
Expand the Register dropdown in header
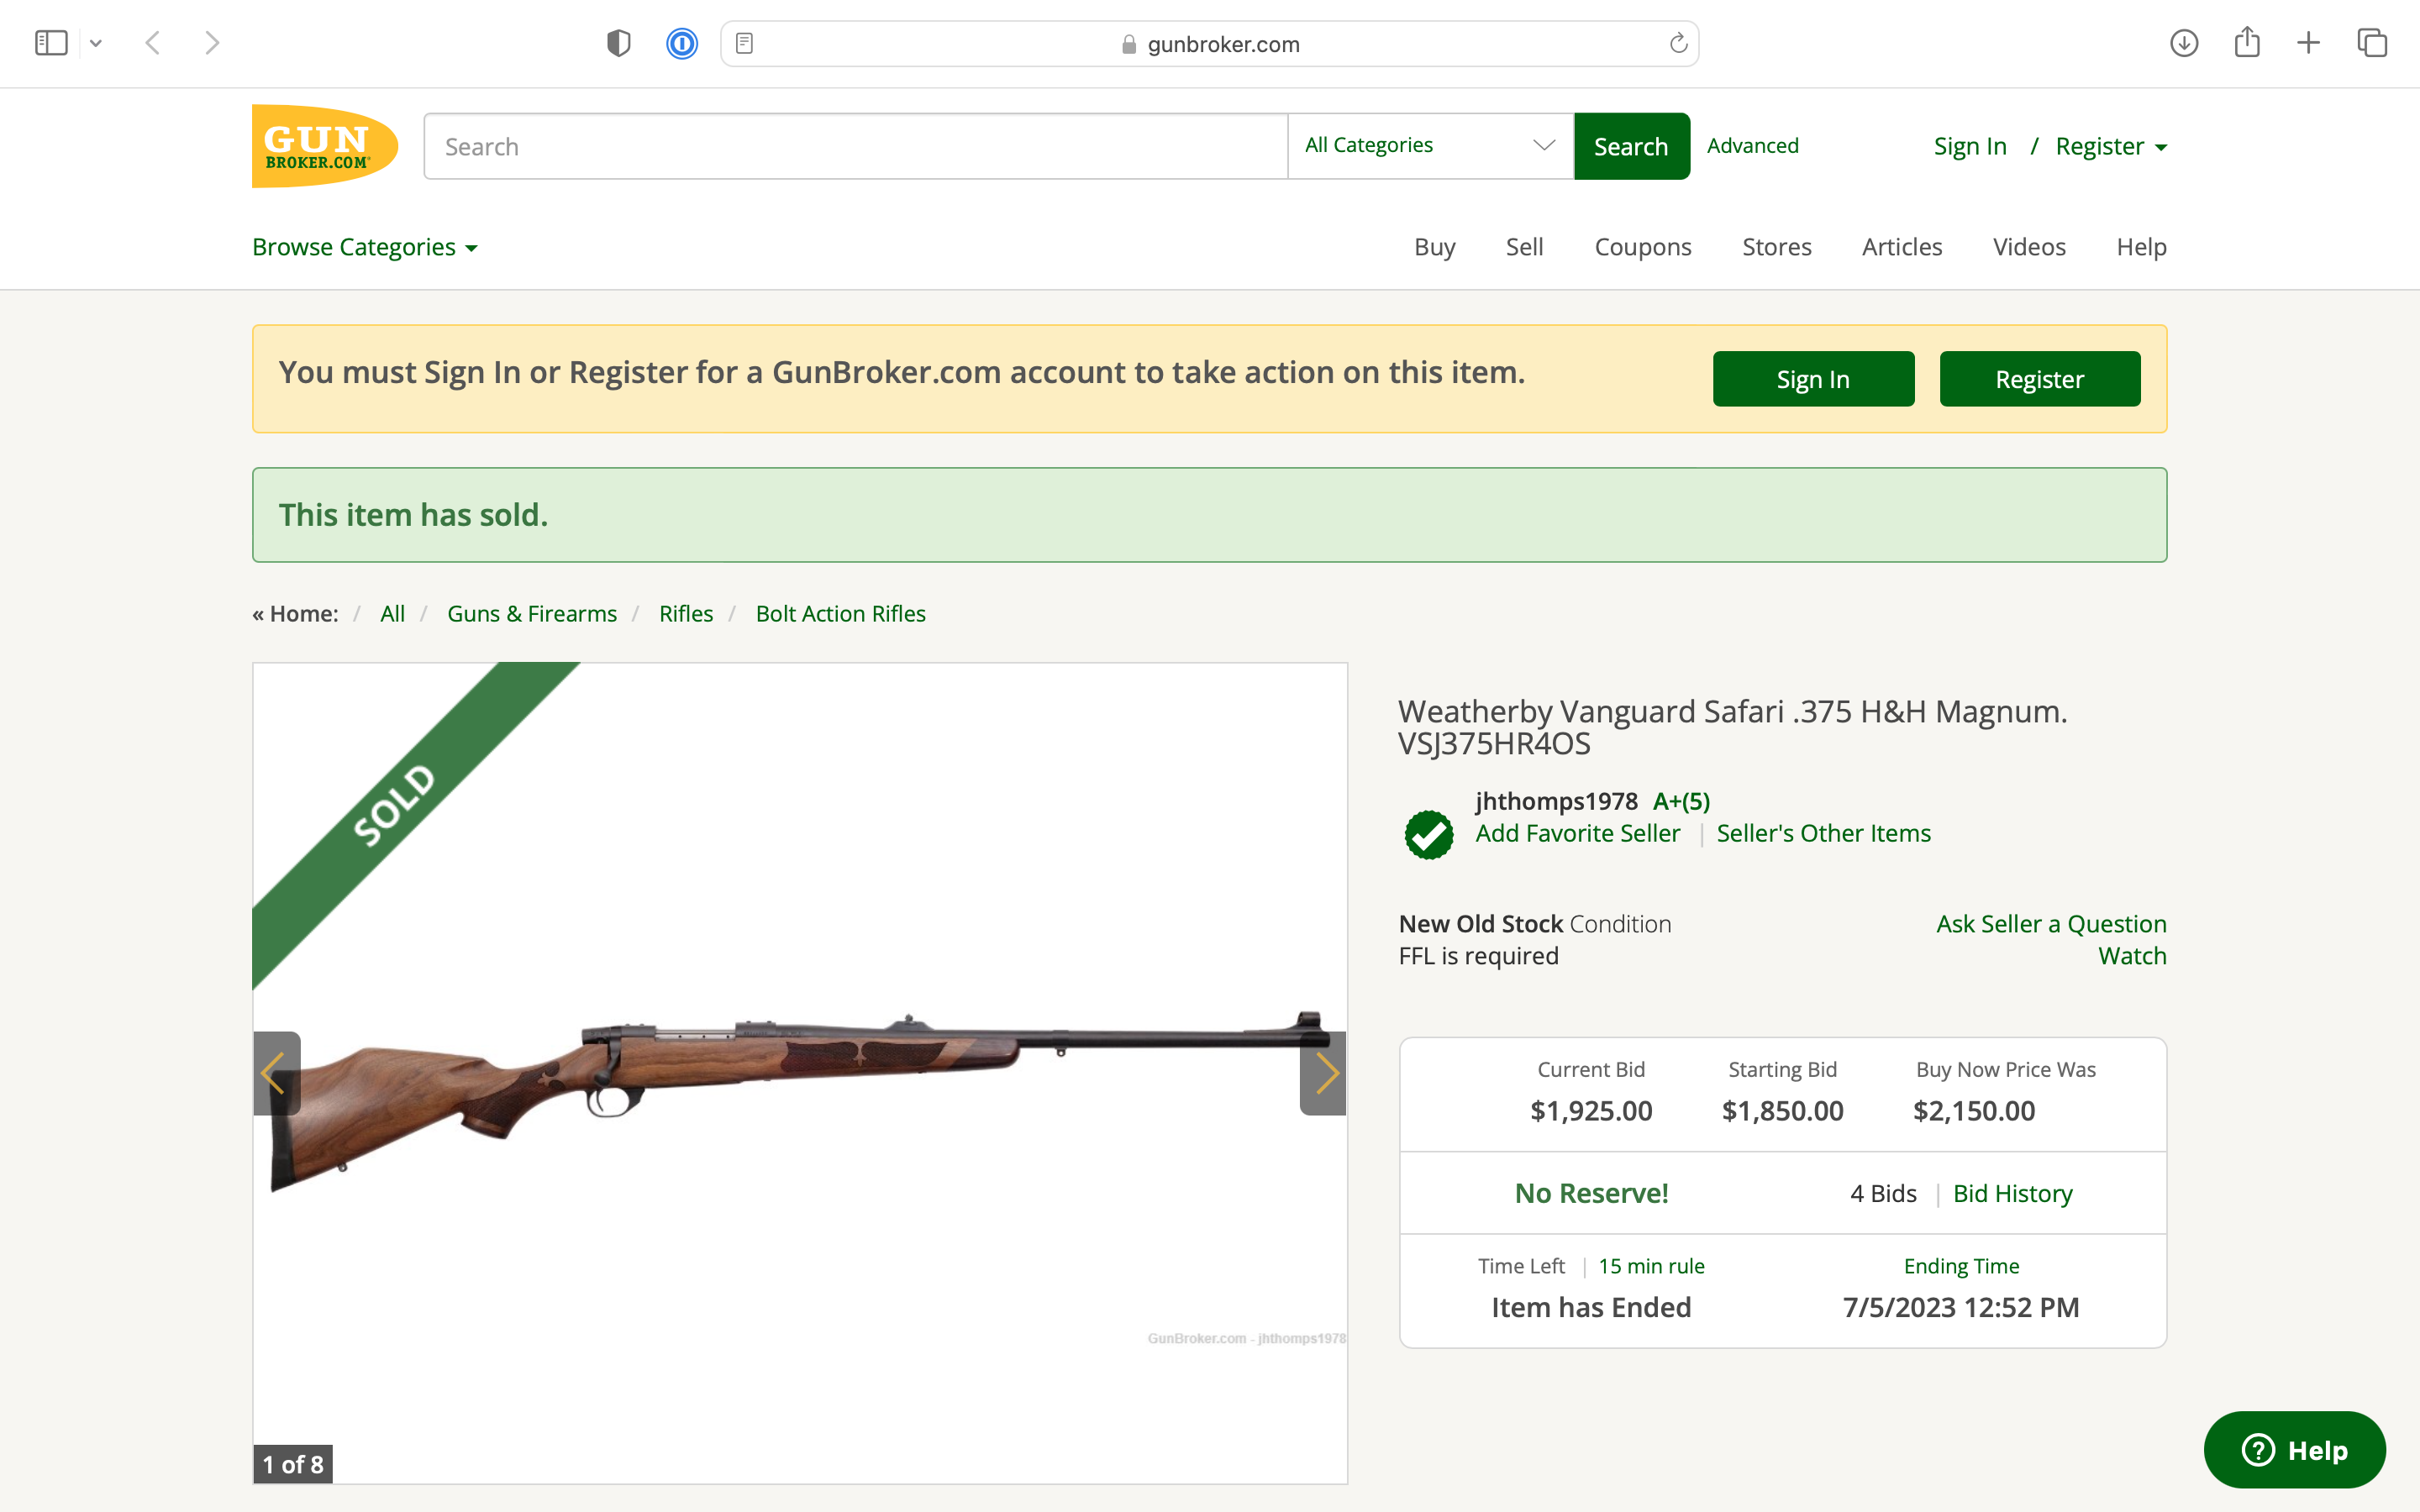[2110, 147]
